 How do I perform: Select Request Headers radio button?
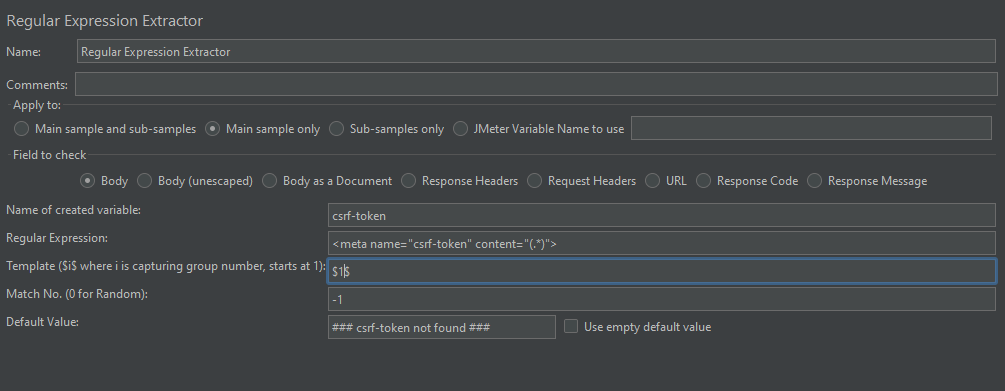coord(535,181)
